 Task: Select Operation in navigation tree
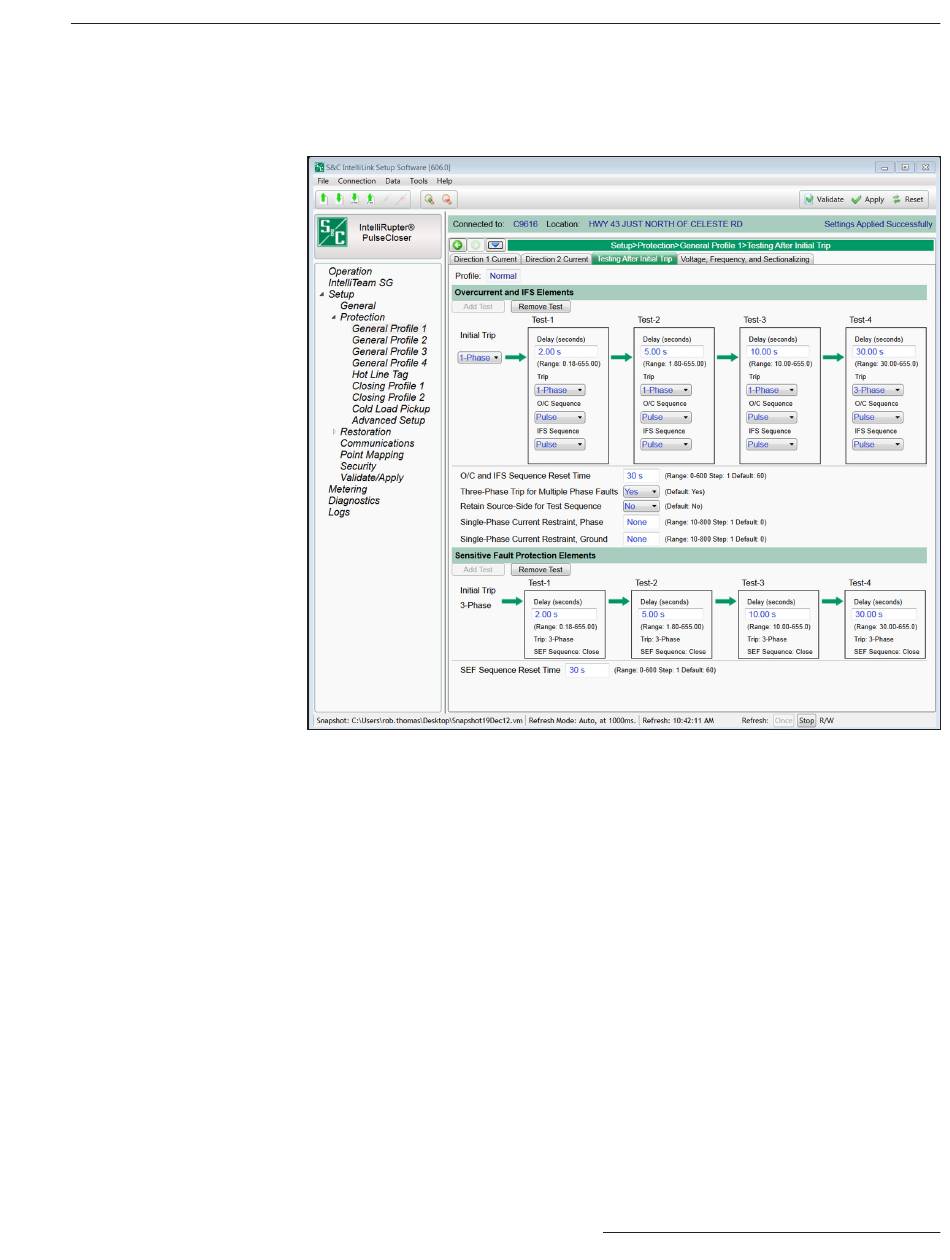point(350,272)
